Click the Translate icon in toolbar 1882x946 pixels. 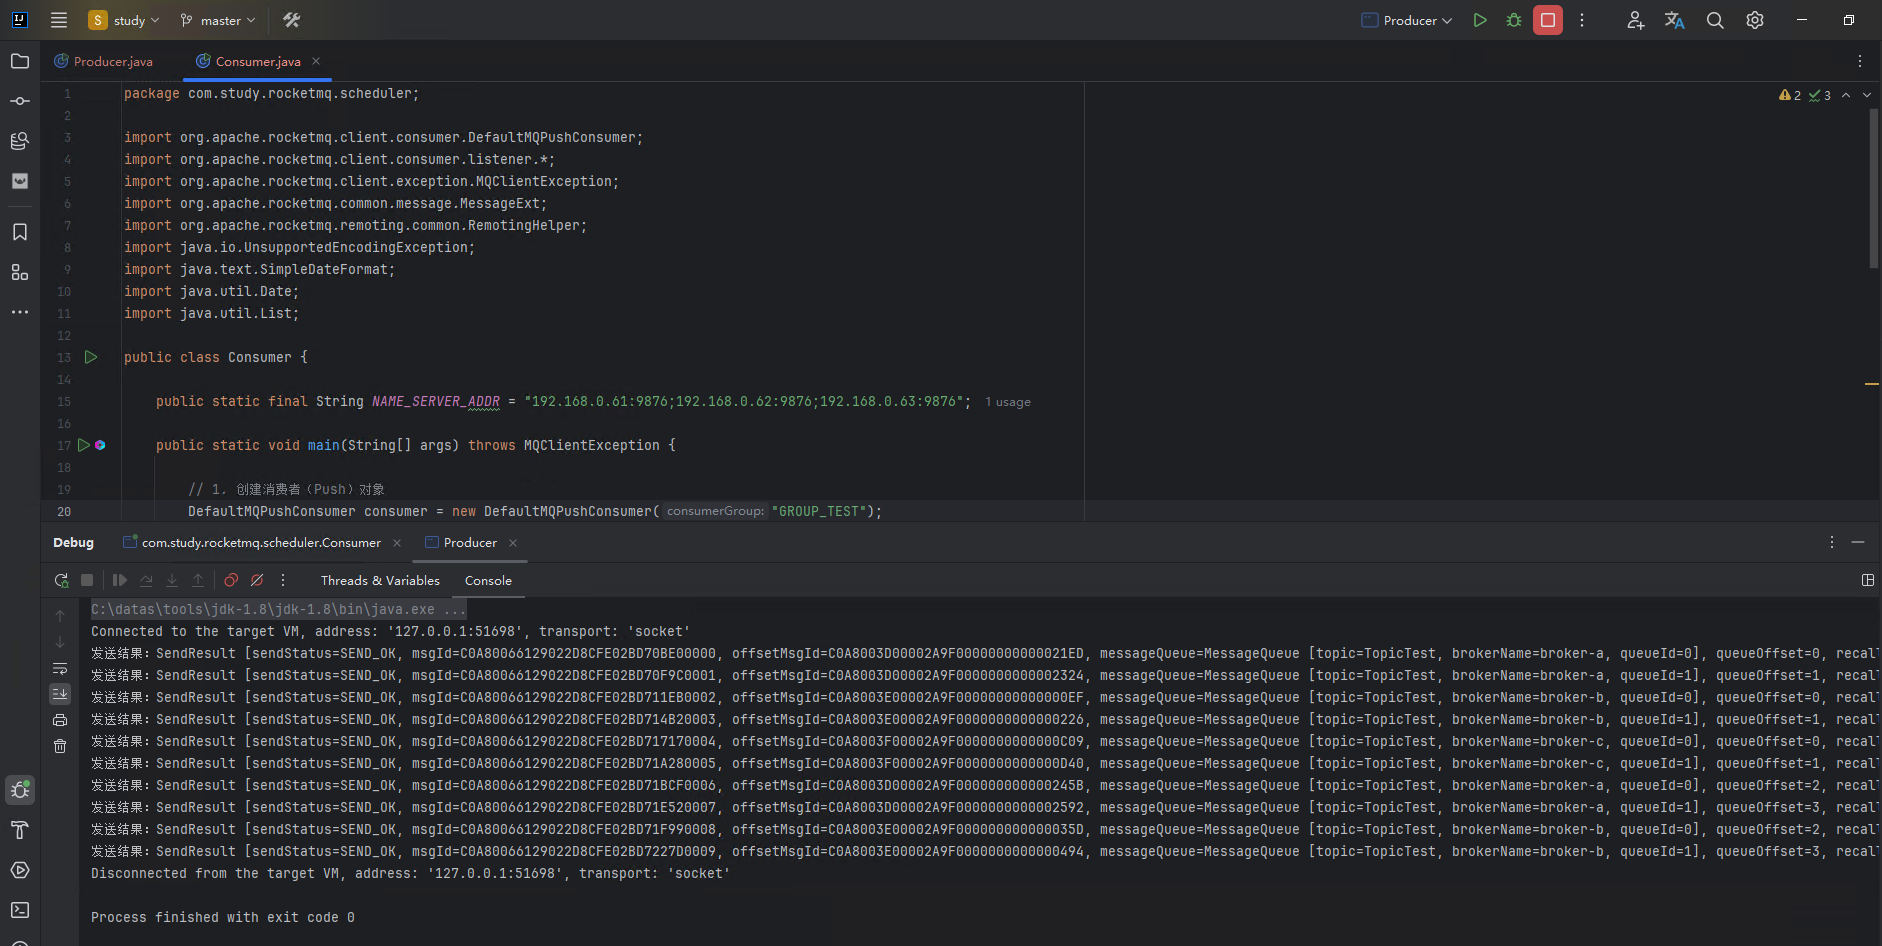1675,20
